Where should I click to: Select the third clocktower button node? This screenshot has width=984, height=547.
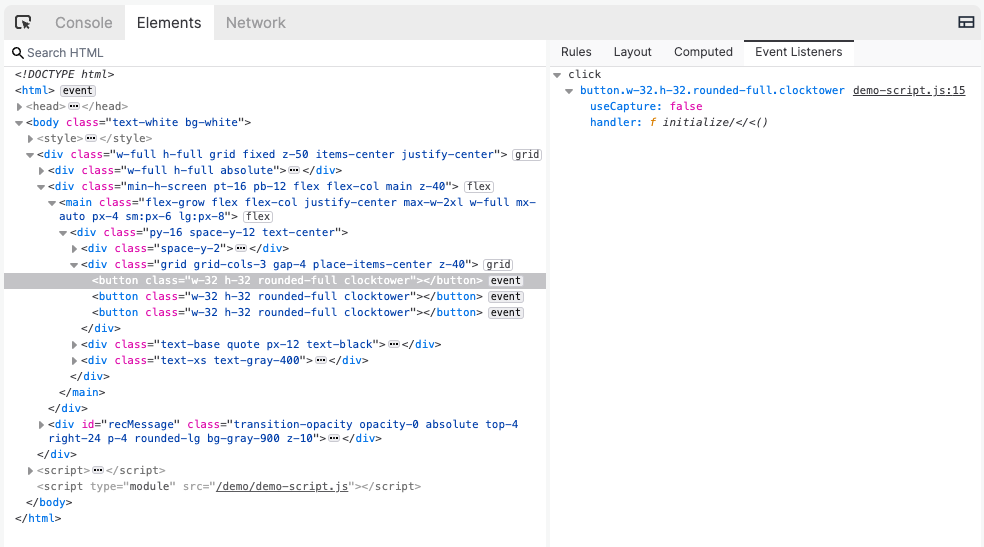(287, 312)
